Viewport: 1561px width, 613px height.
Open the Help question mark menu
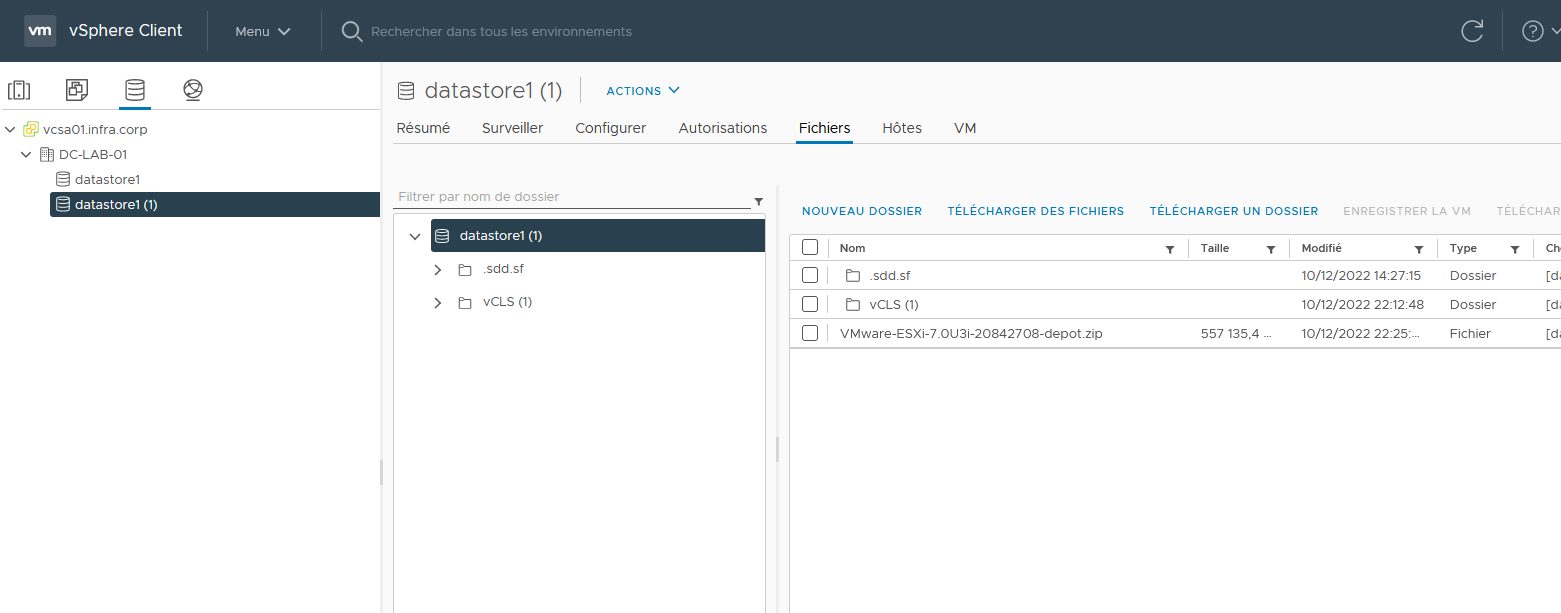(1533, 31)
